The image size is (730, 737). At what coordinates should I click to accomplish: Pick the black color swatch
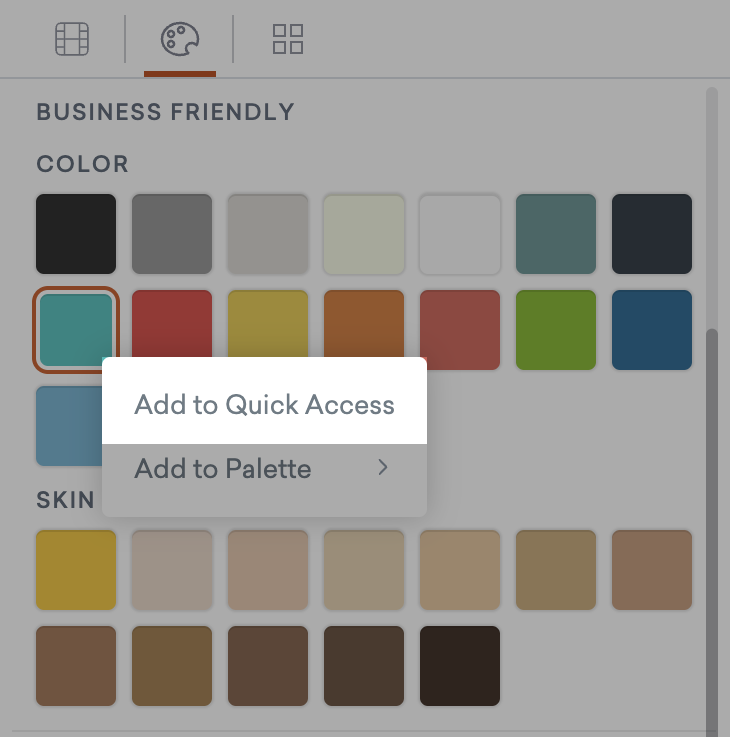(76, 234)
